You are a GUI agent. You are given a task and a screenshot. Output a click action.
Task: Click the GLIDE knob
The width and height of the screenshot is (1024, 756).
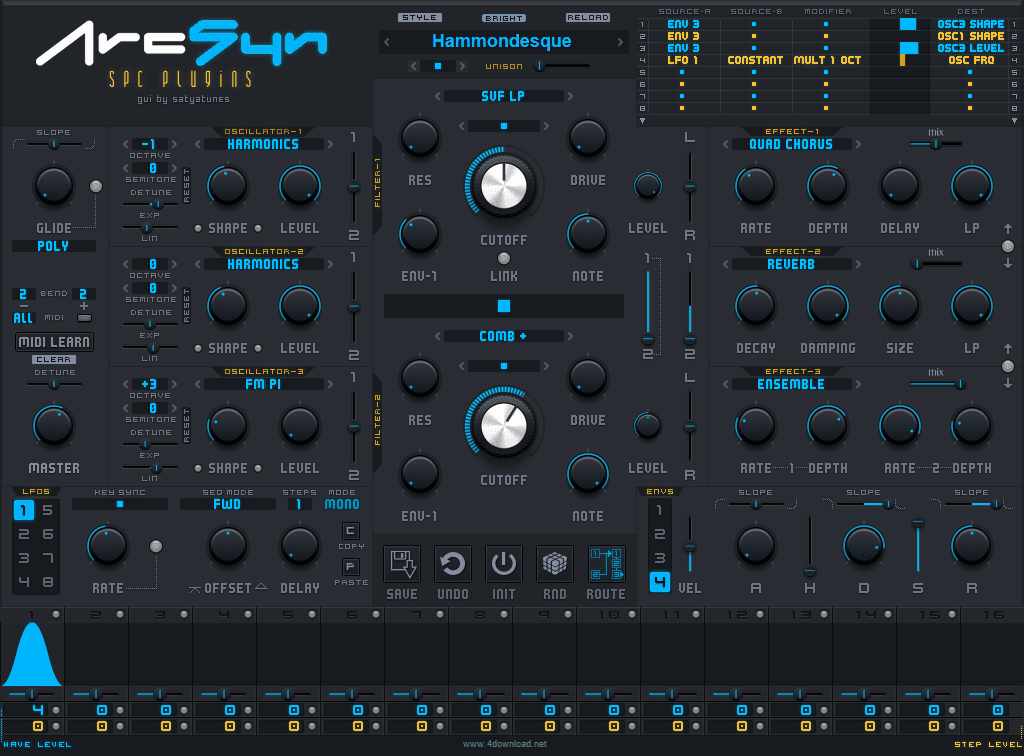coord(54,185)
